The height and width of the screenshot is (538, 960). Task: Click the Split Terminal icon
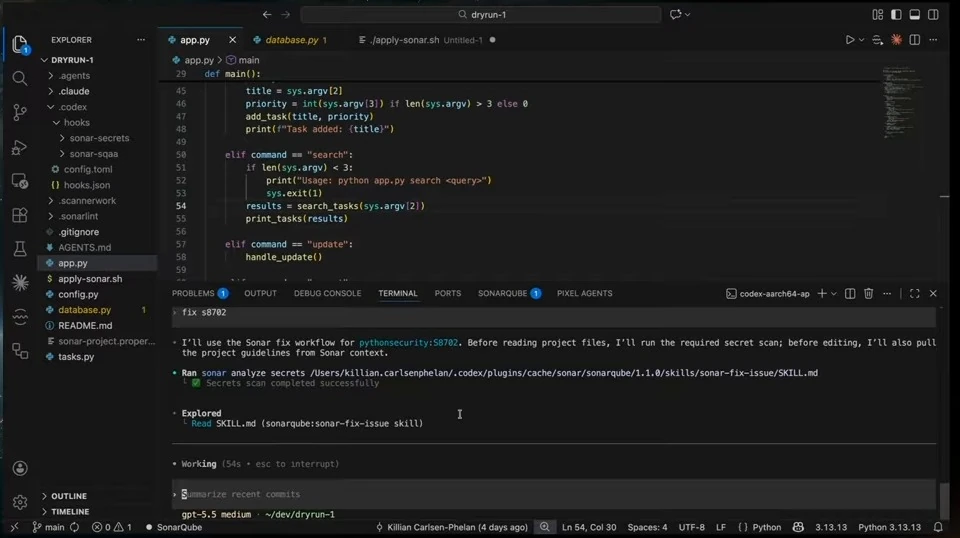tap(850, 294)
